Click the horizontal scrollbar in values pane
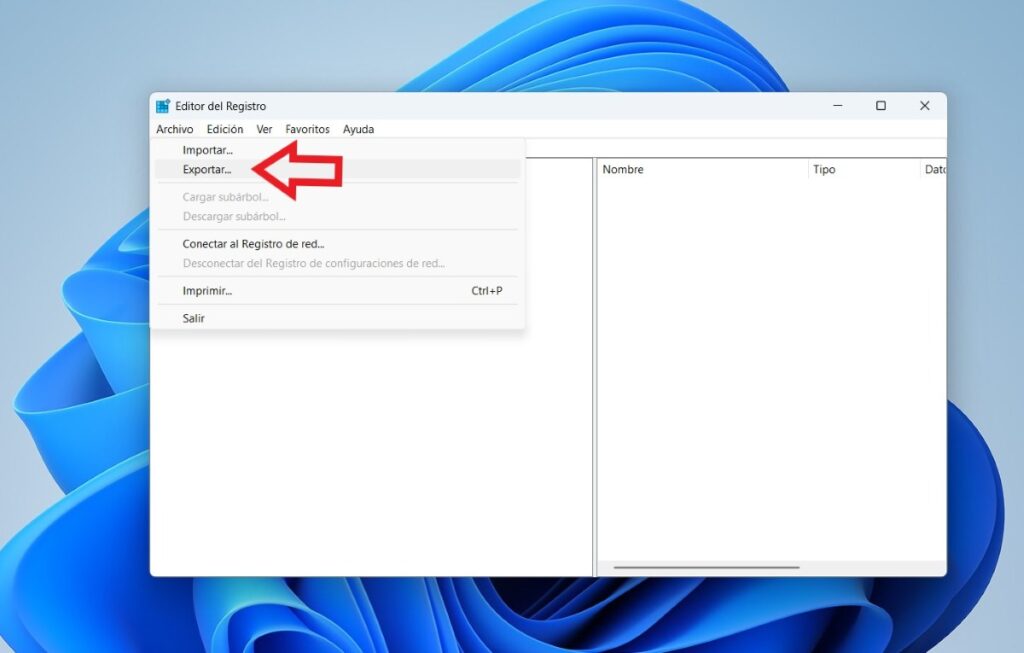This screenshot has width=1024, height=653. (x=706, y=566)
